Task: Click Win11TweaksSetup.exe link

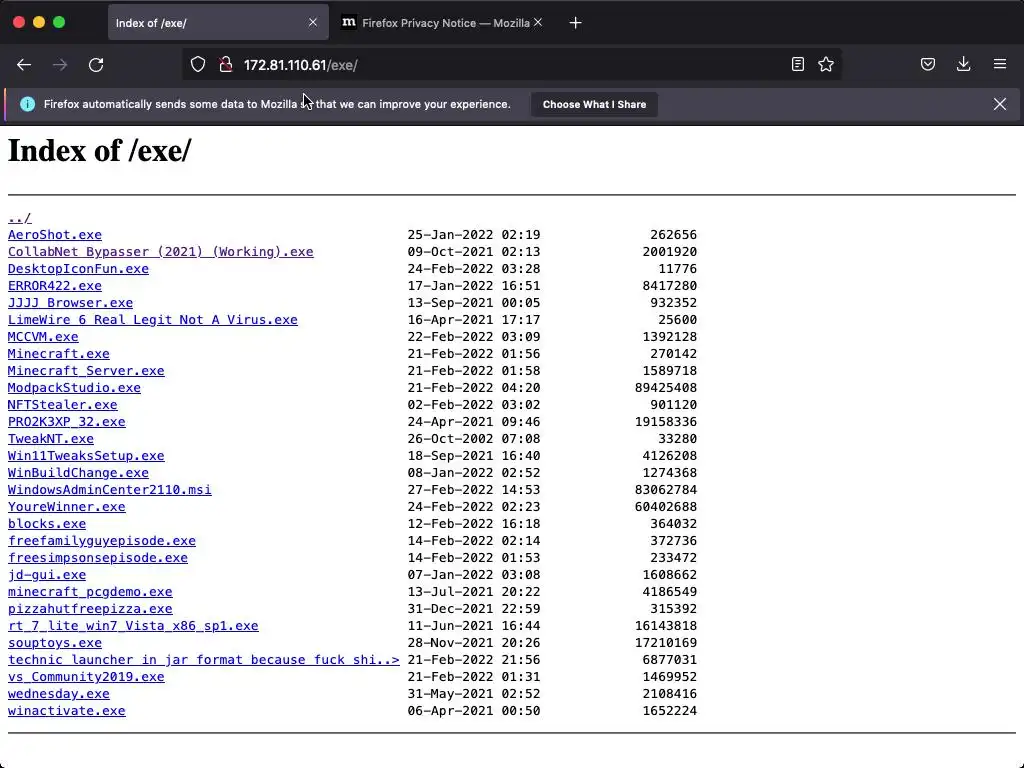Action: [x=86, y=455]
